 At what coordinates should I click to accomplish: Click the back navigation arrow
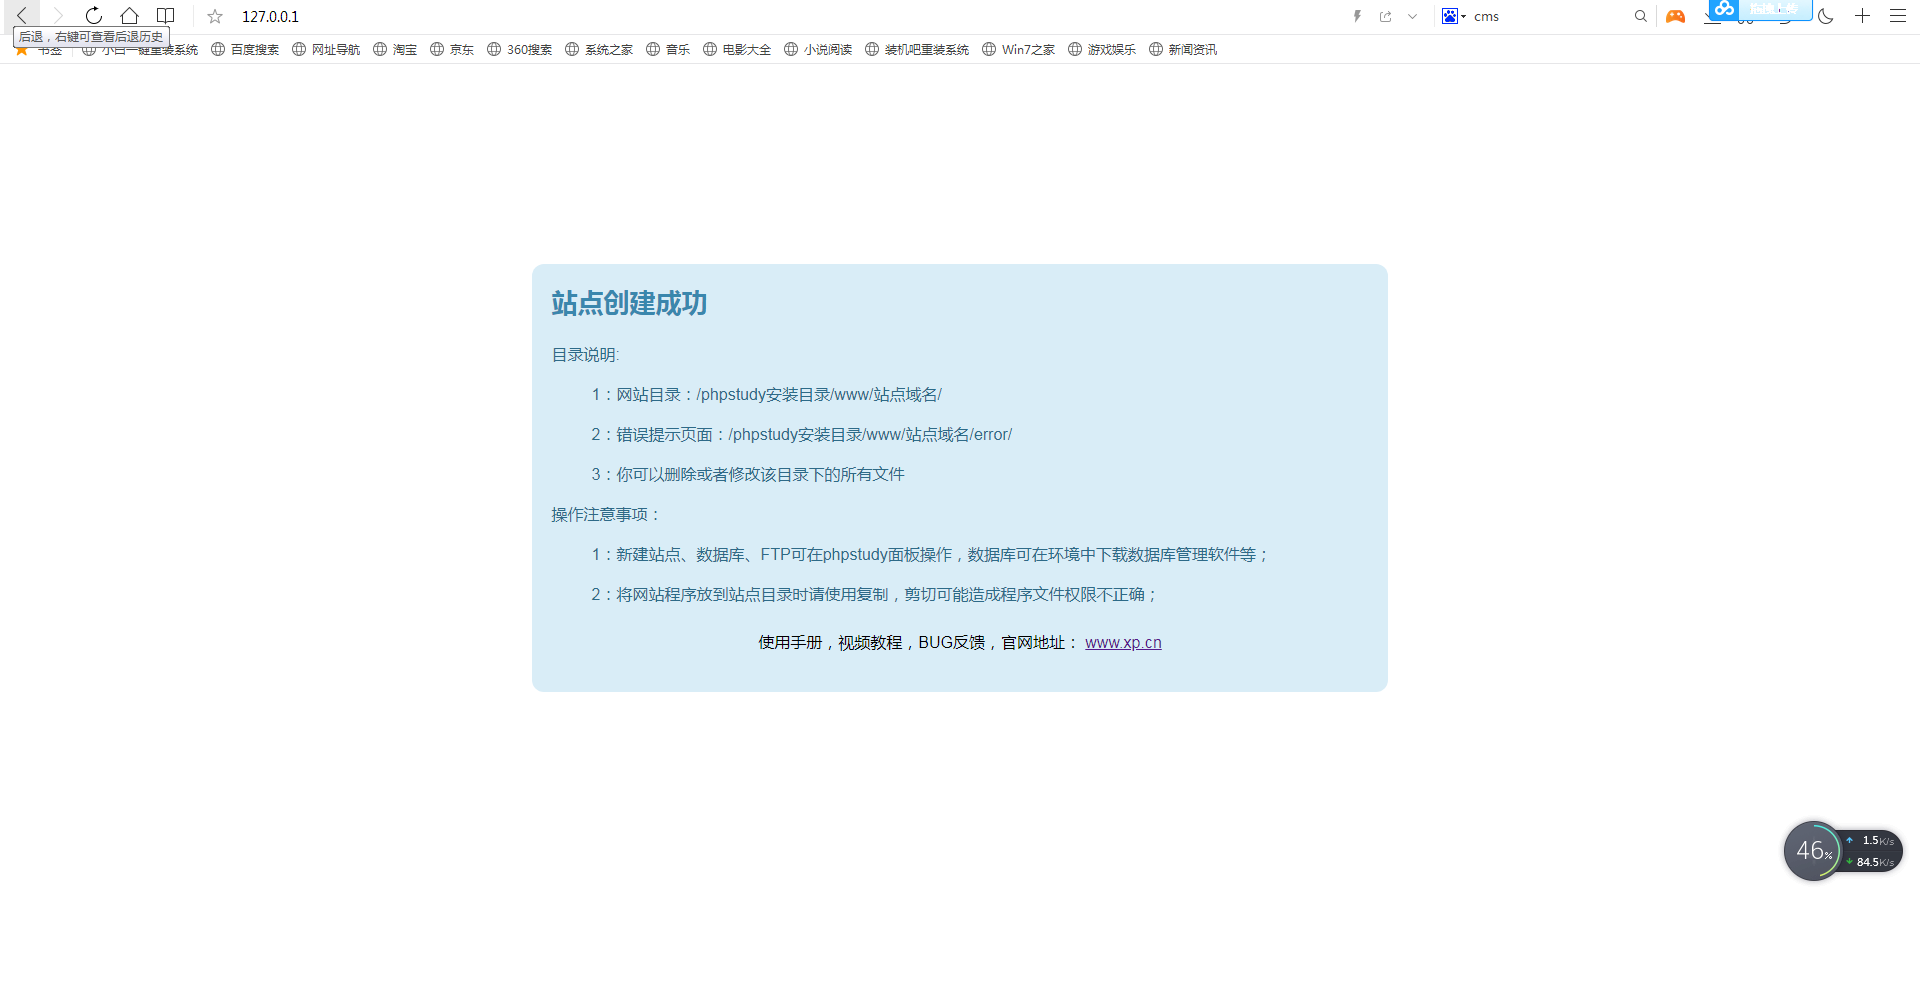pyautogui.click(x=21, y=15)
